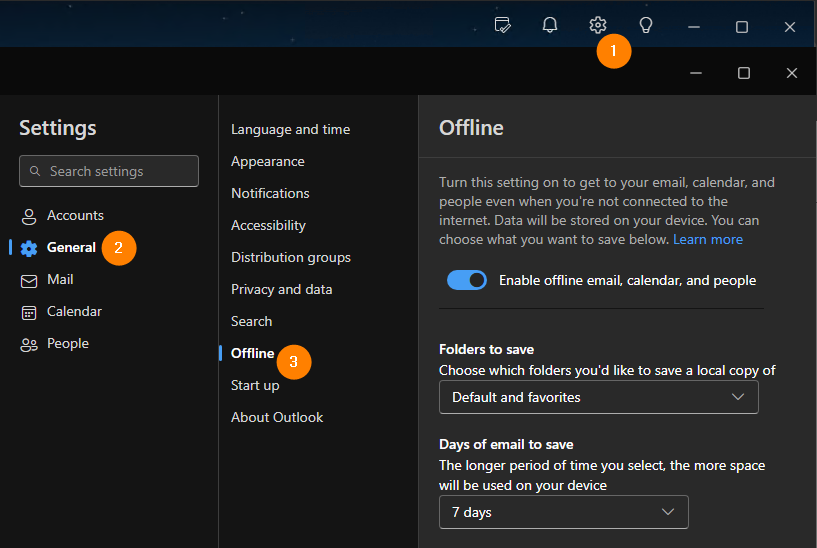Maximize the Settings dialog window
The width and height of the screenshot is (817, 548).
tap(744, 73)
